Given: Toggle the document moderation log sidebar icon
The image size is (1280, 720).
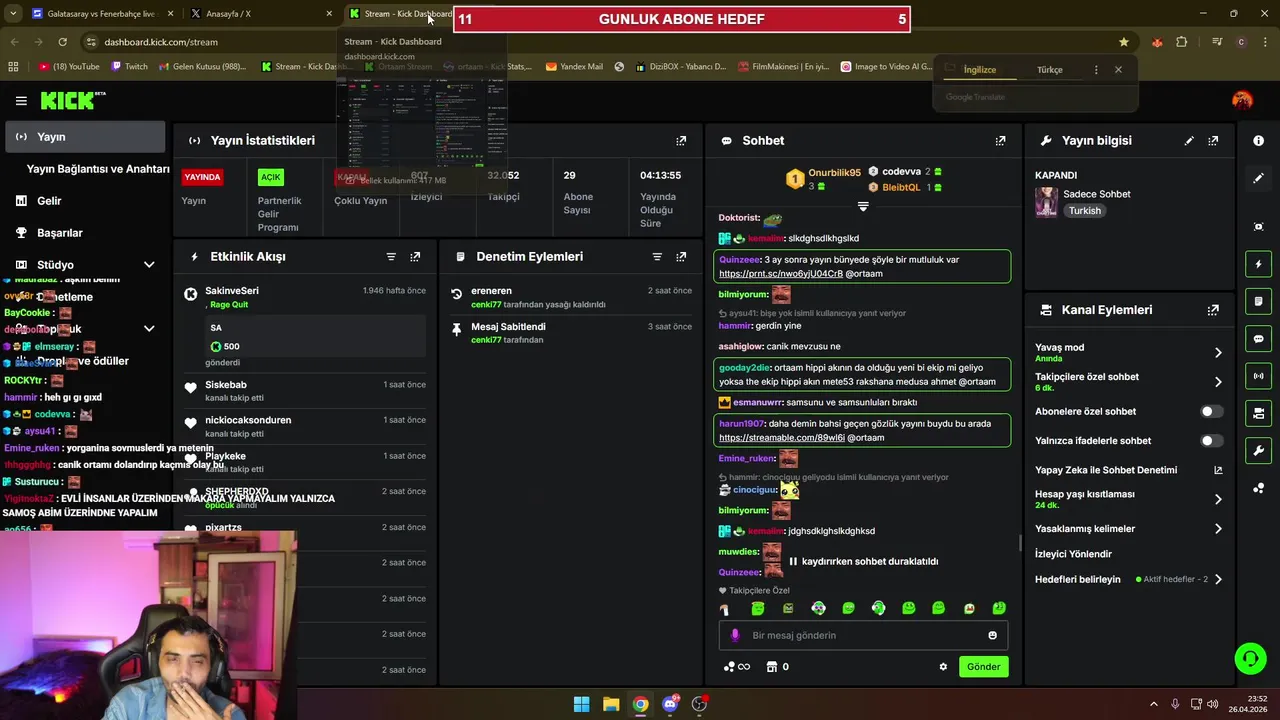Looking at the screenshot, I should 1258,301.
